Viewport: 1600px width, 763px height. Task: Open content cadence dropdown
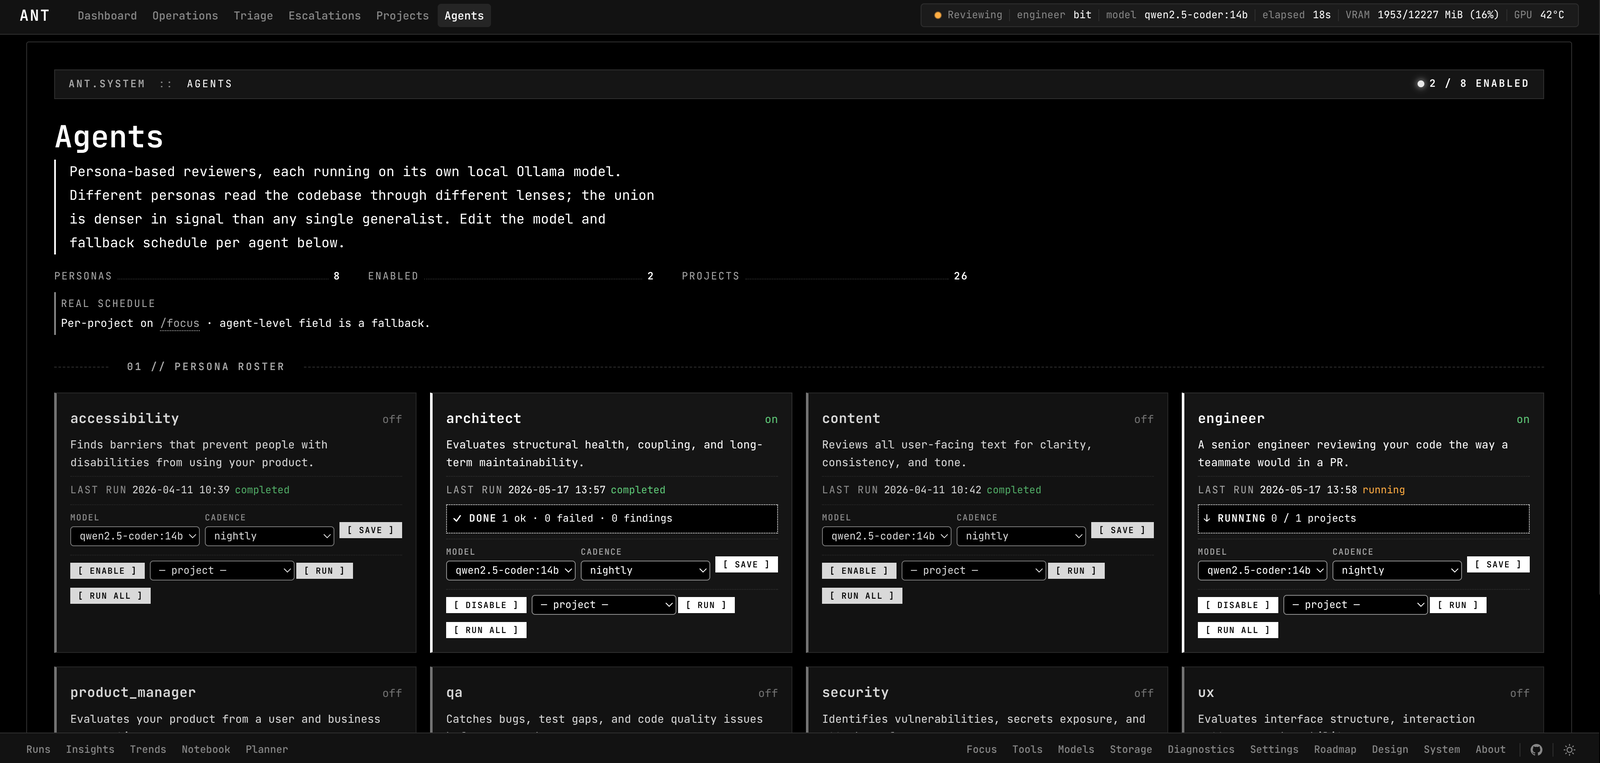pos(1021,536)
